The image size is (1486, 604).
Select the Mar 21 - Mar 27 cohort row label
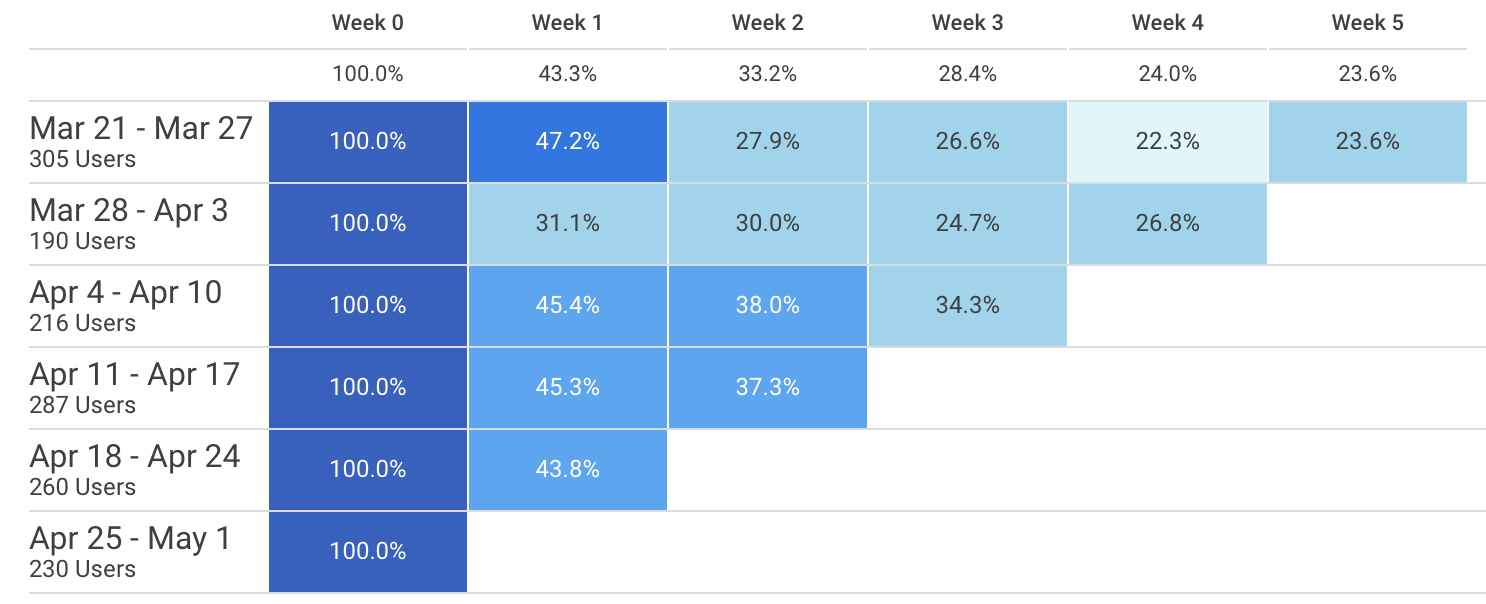point(141,129)
